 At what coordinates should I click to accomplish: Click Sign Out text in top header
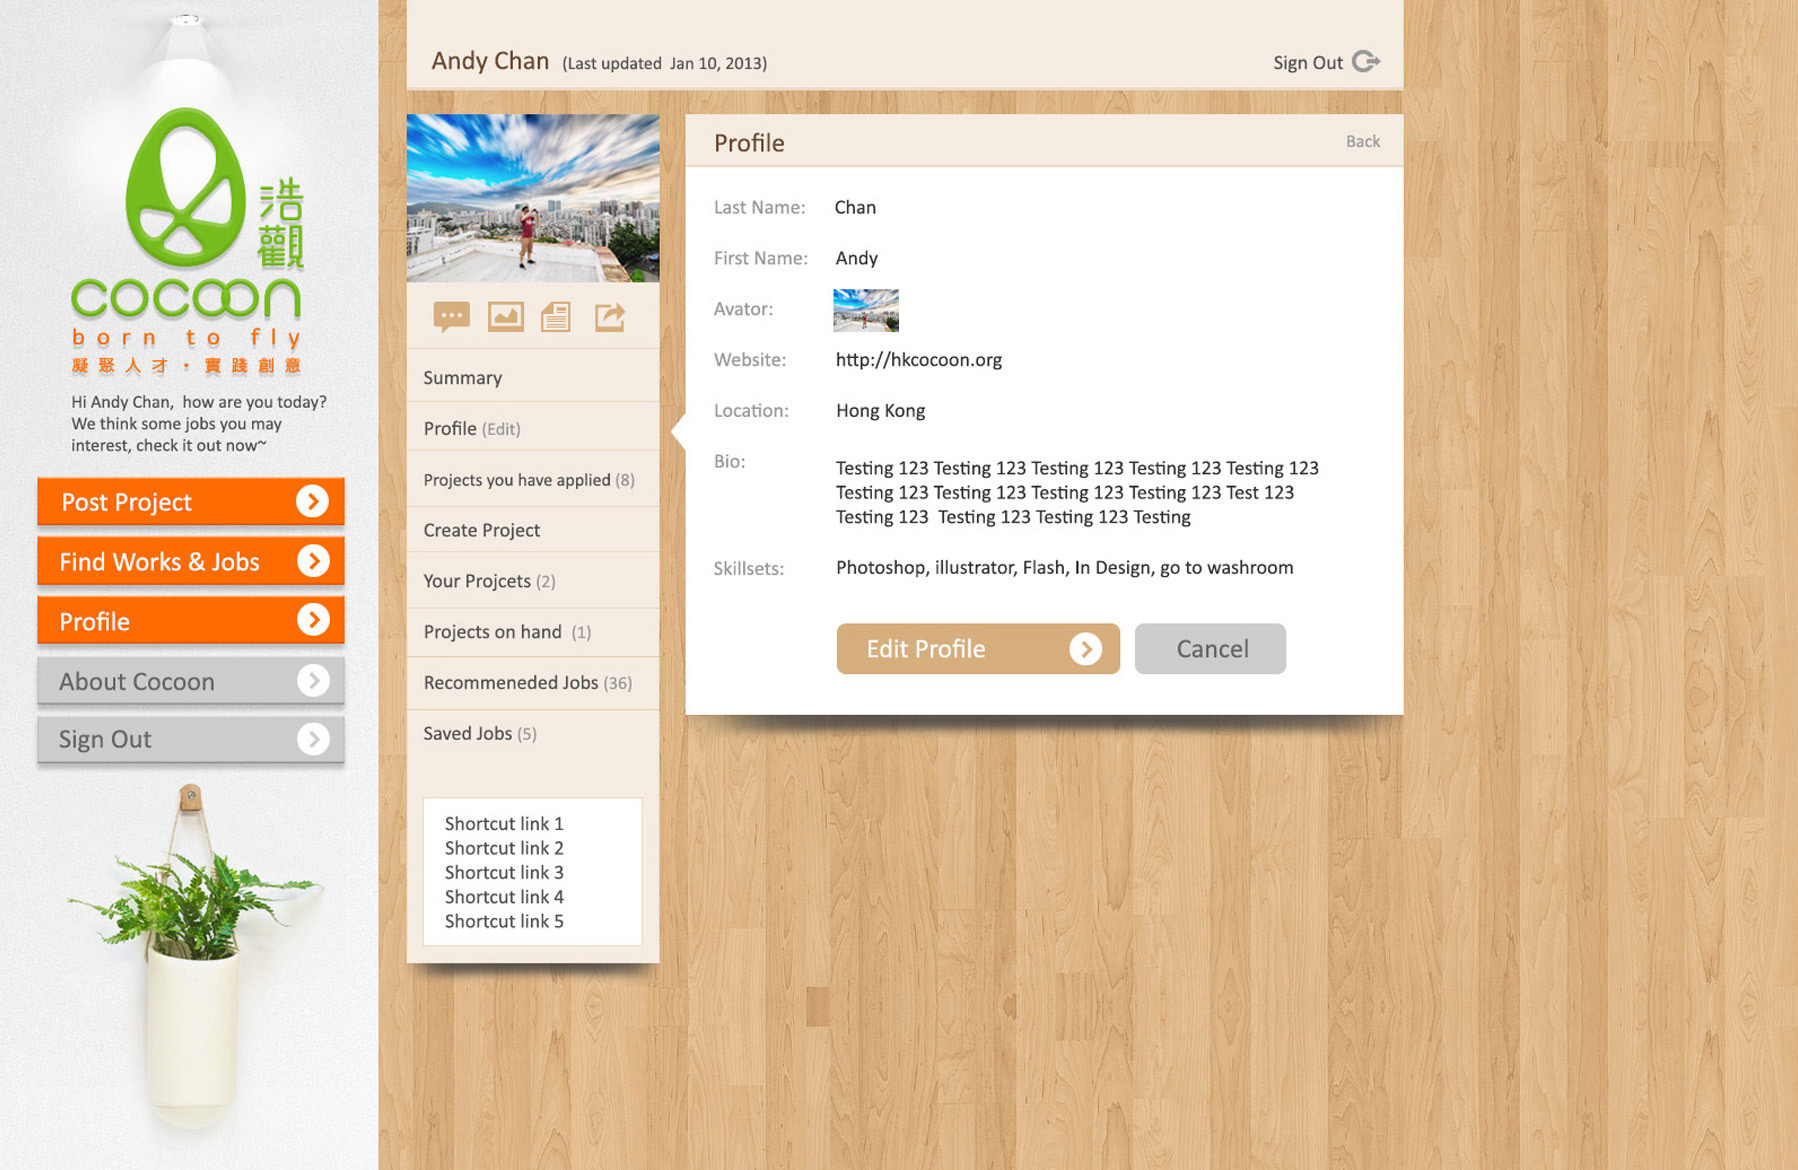point(1307,62)
